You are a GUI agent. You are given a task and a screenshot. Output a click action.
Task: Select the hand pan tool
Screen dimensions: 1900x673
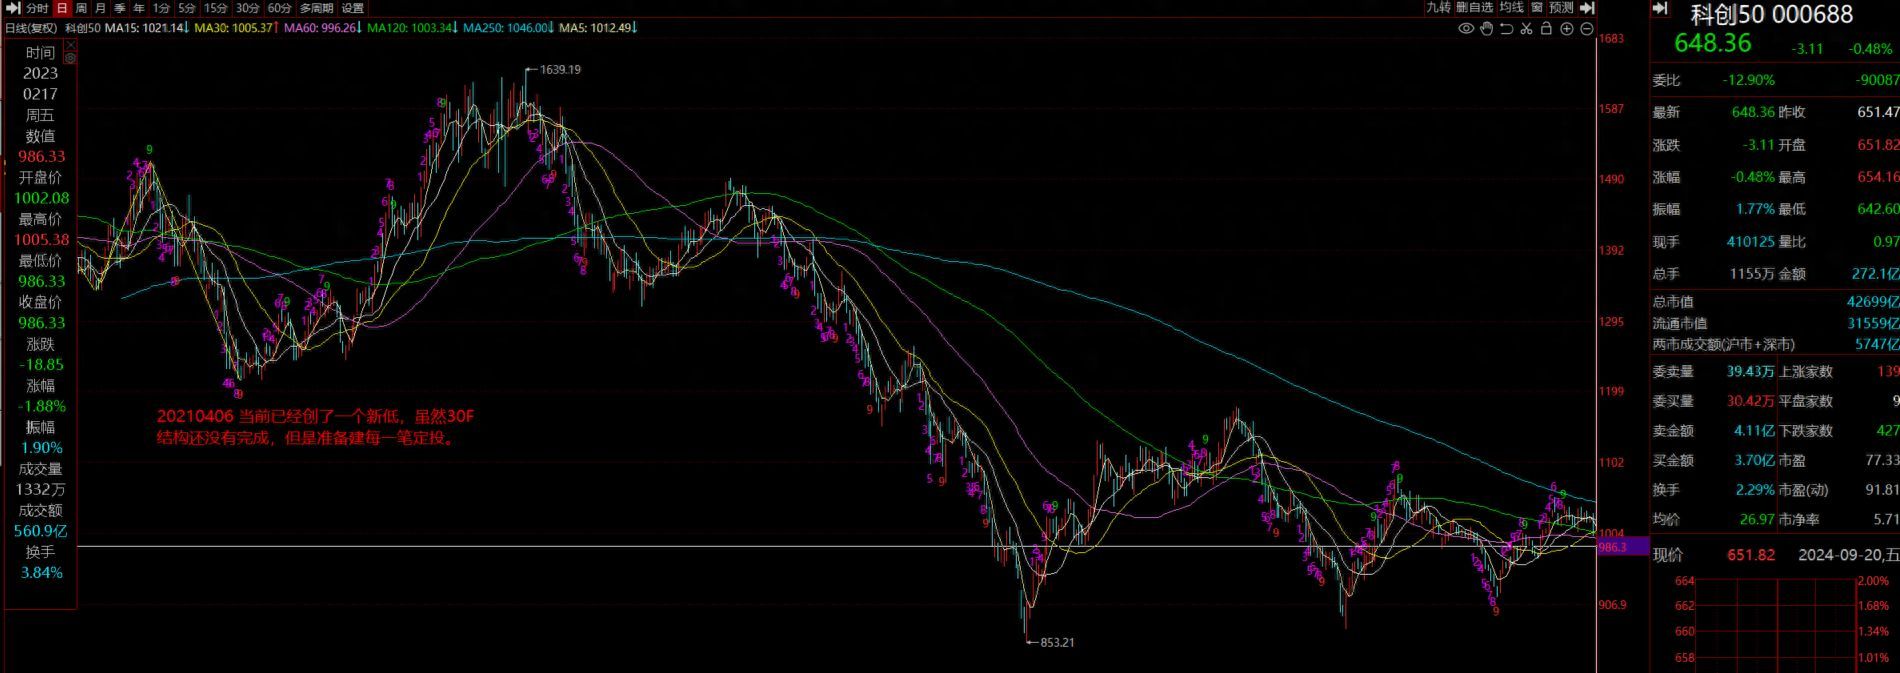pyautogui.click(x=1486, y=29)
